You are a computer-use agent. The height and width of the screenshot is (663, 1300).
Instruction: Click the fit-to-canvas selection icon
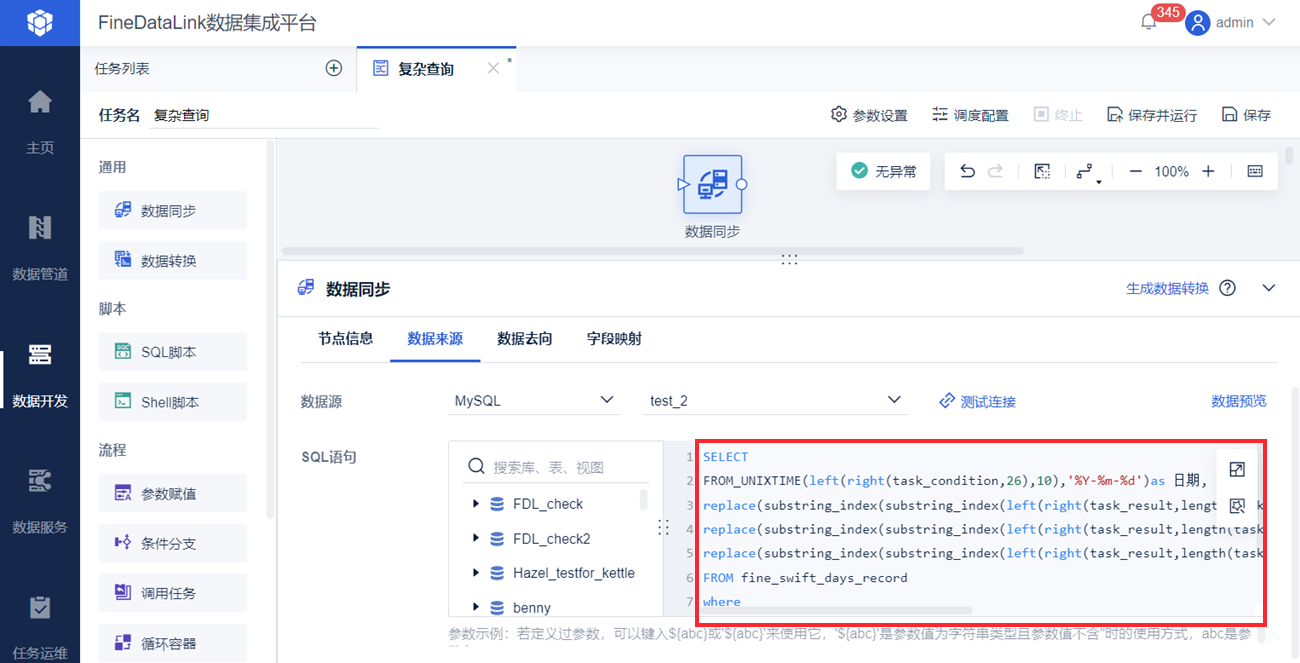click(1042, 171)
